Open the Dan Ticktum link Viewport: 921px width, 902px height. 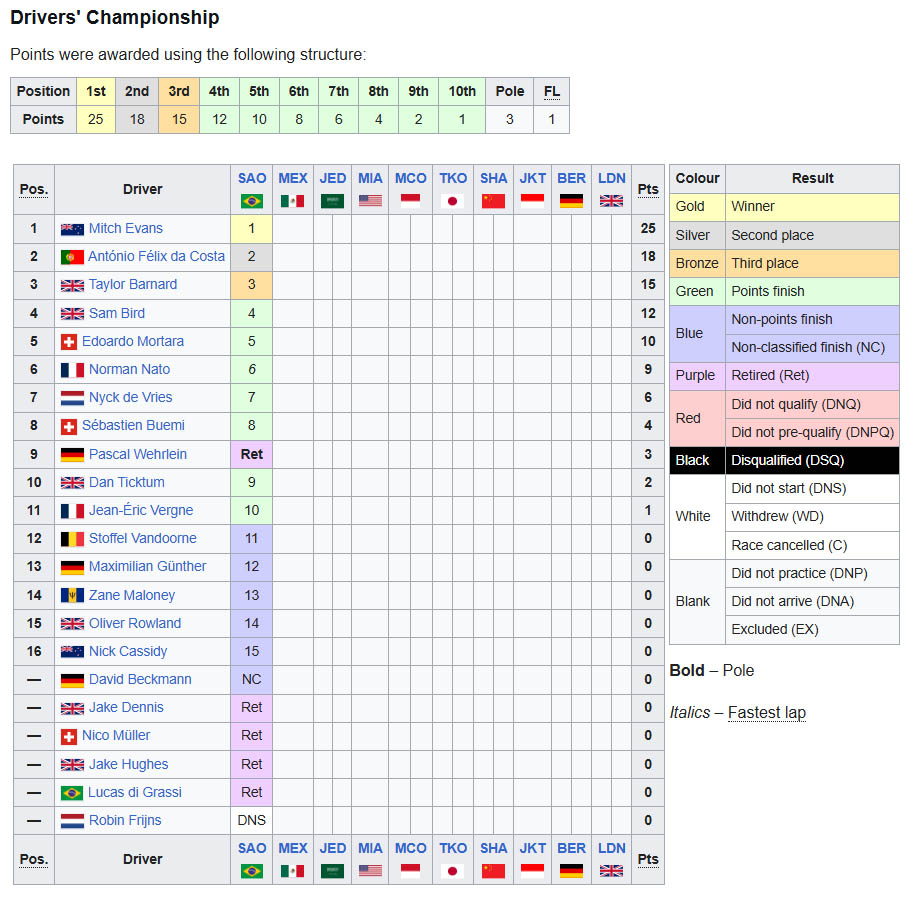tap(127, 482)
